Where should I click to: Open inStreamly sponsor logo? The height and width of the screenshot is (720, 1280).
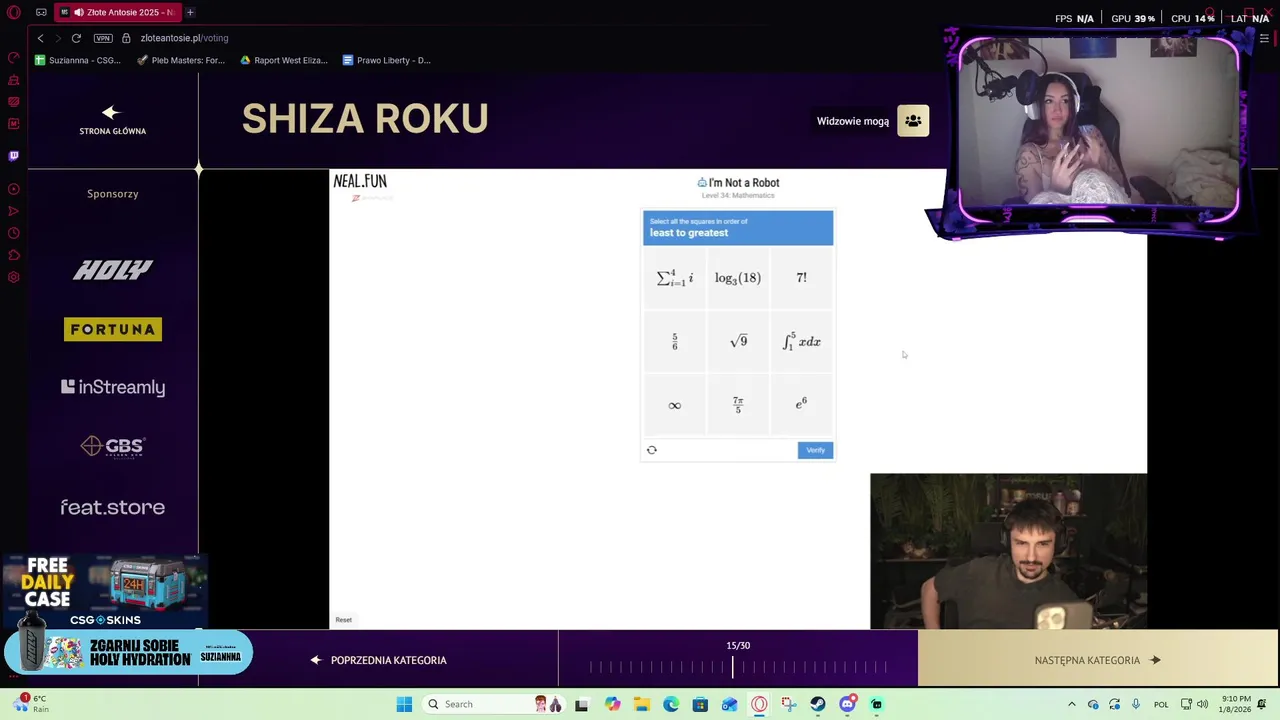pyautogui.click(x=112, y=387)
